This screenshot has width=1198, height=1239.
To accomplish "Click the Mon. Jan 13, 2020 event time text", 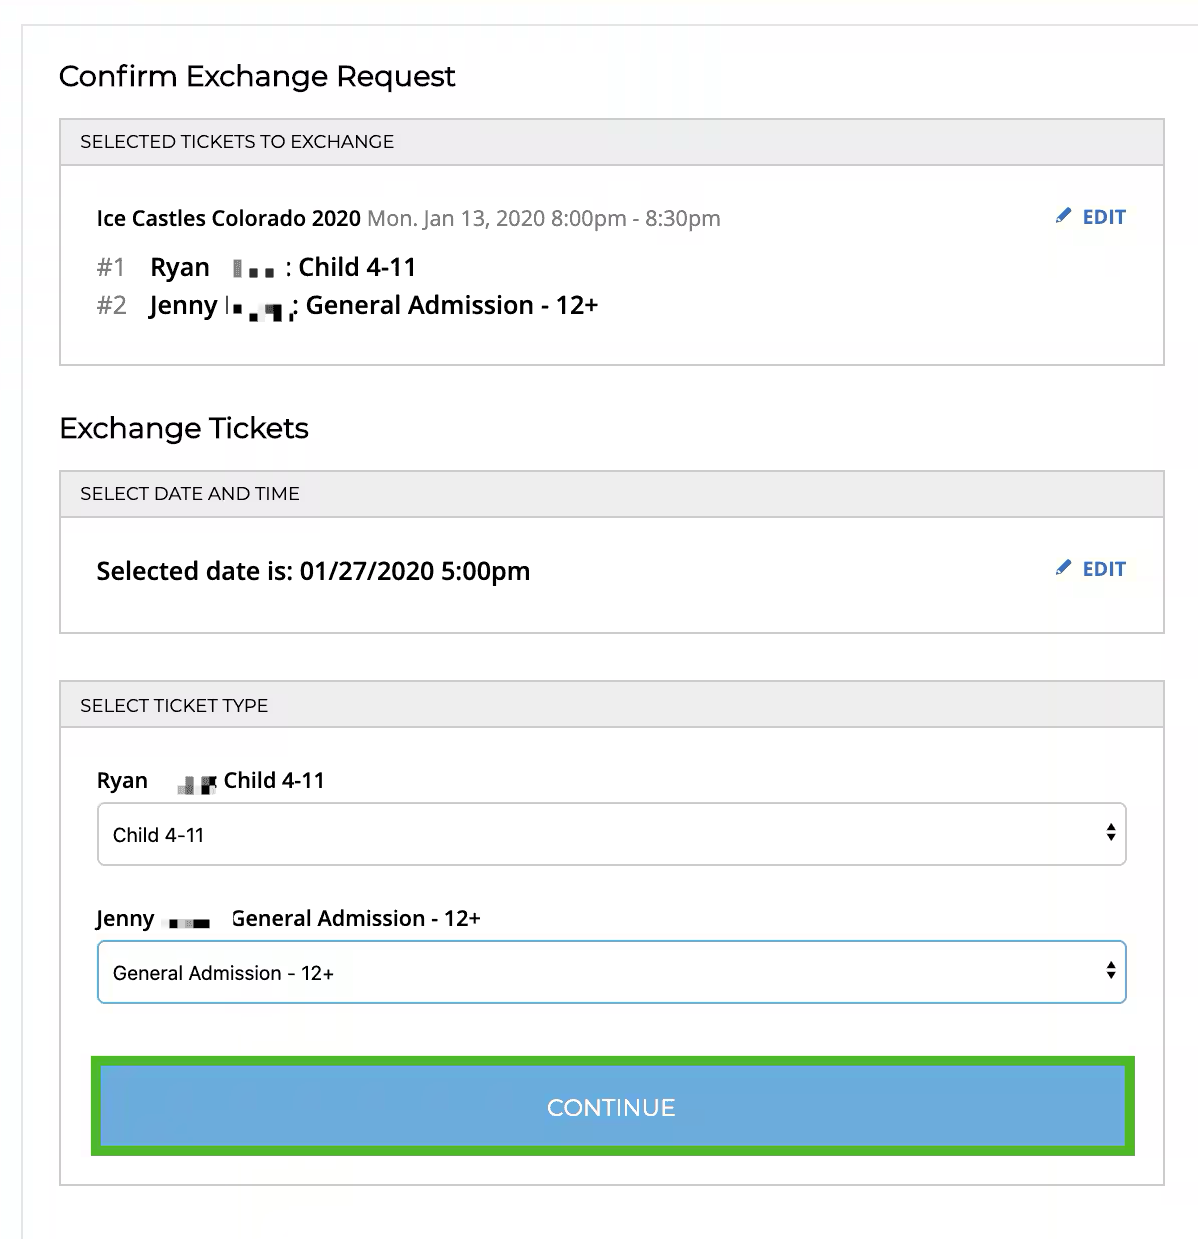I will click(544, 218).
